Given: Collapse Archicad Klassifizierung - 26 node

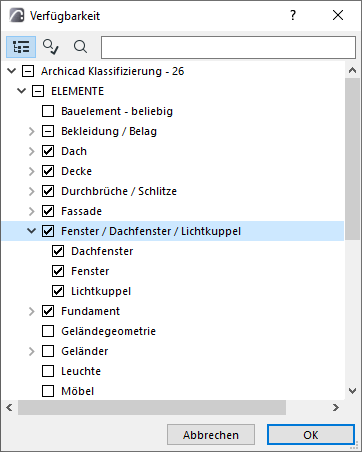Looking at the screenshot, I should coord(12,71).
